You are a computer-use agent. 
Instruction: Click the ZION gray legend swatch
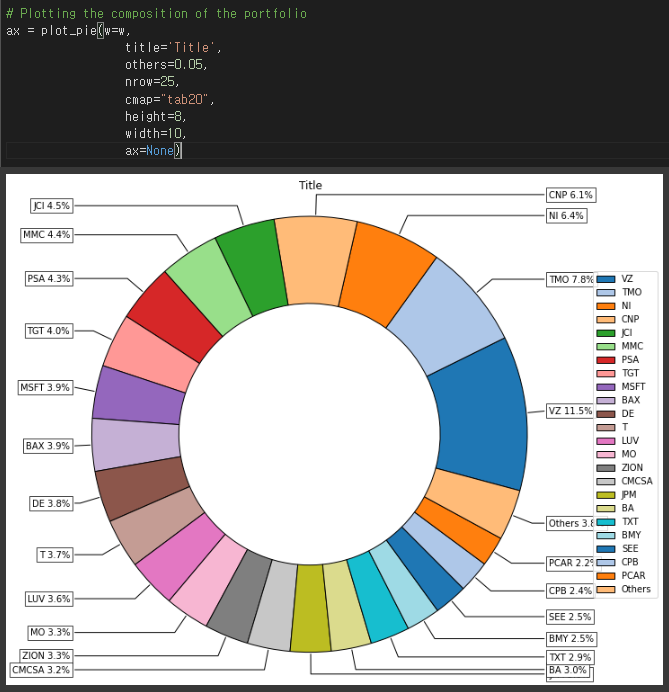pos(605,468)
